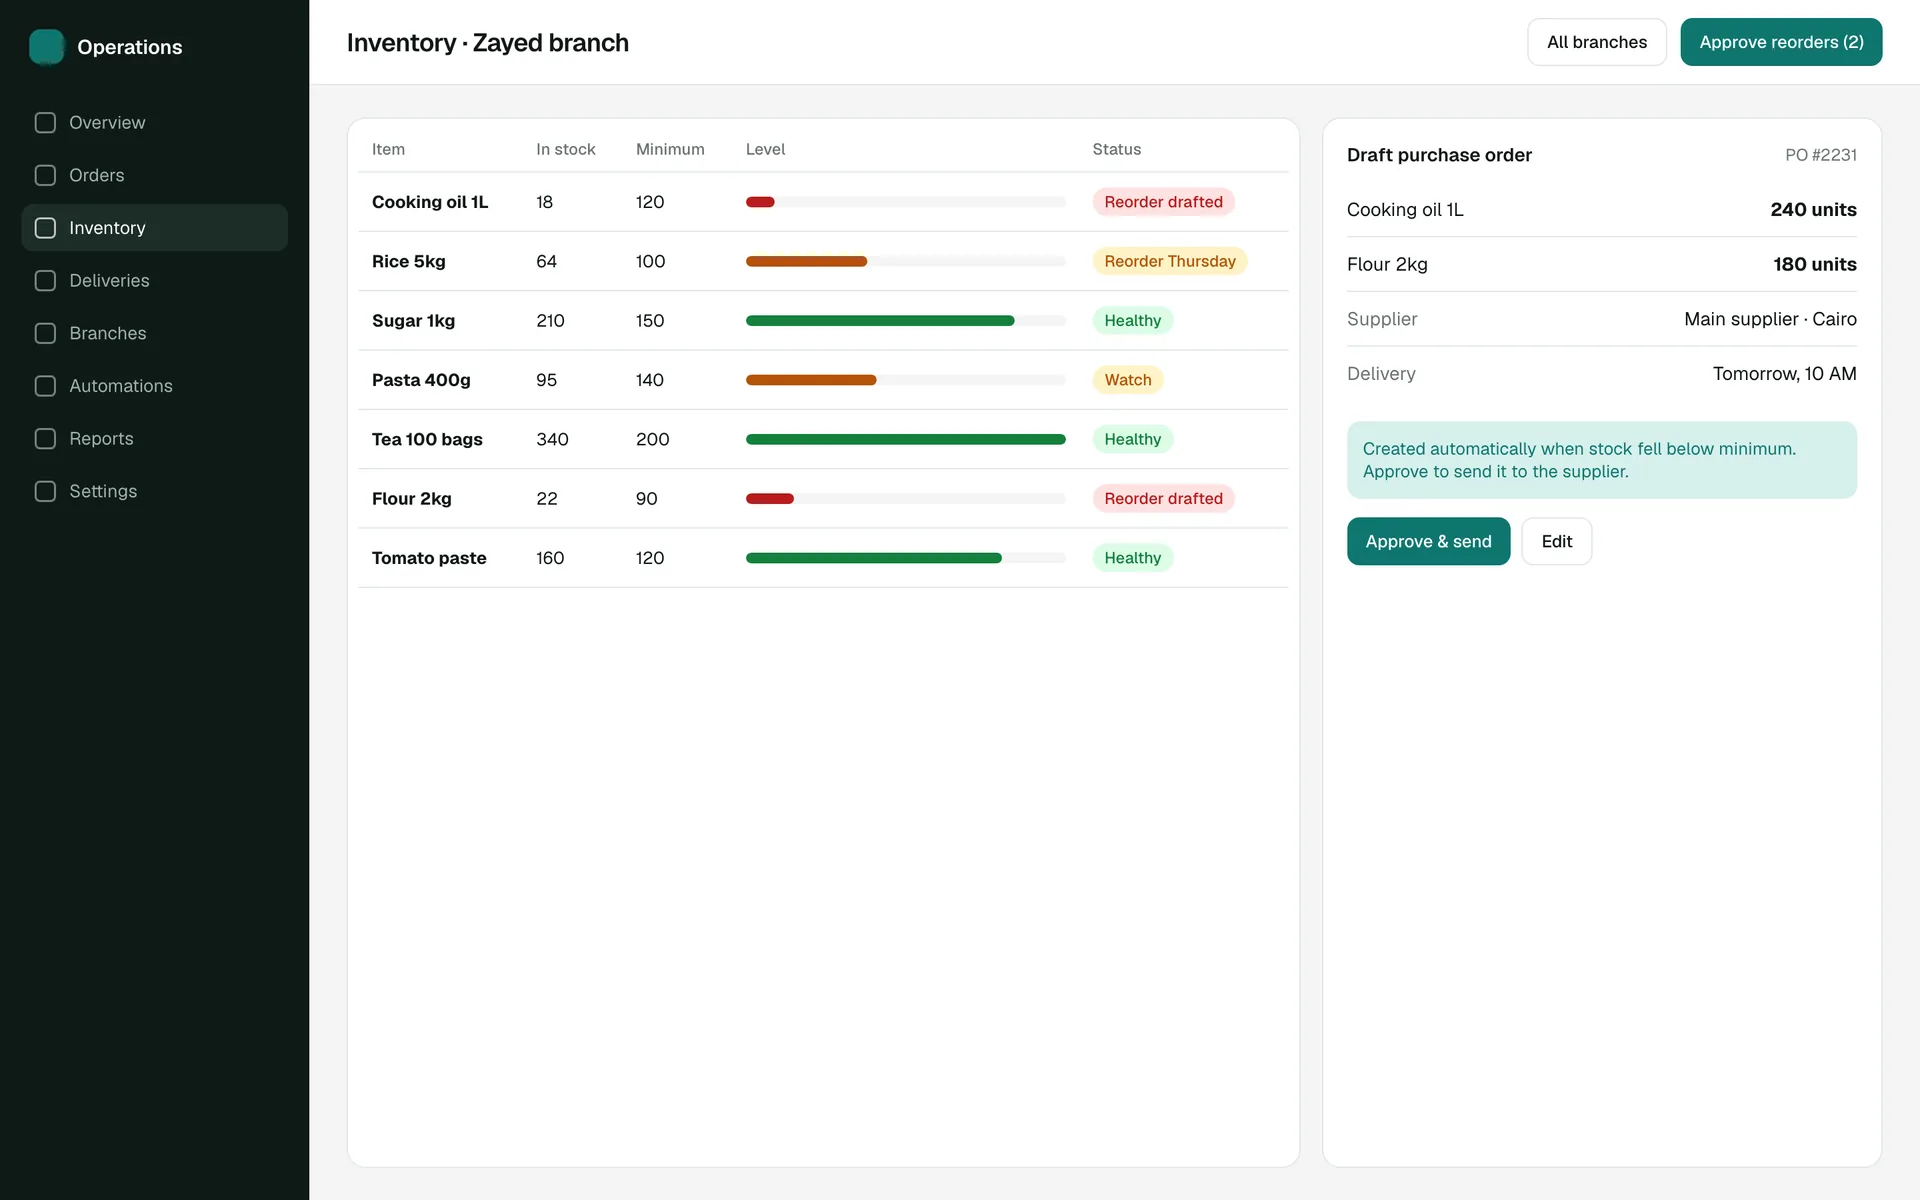Go to the Orders section

pyautogui.click(x=97, y=175)
